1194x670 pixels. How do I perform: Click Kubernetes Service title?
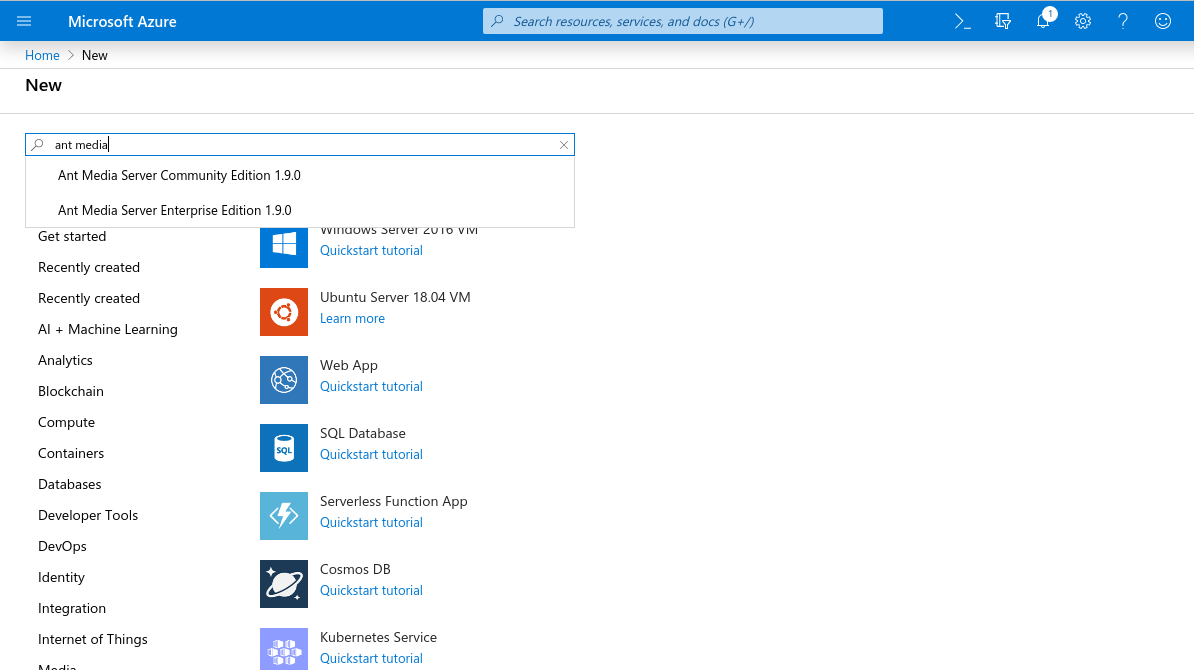point(378,637)
